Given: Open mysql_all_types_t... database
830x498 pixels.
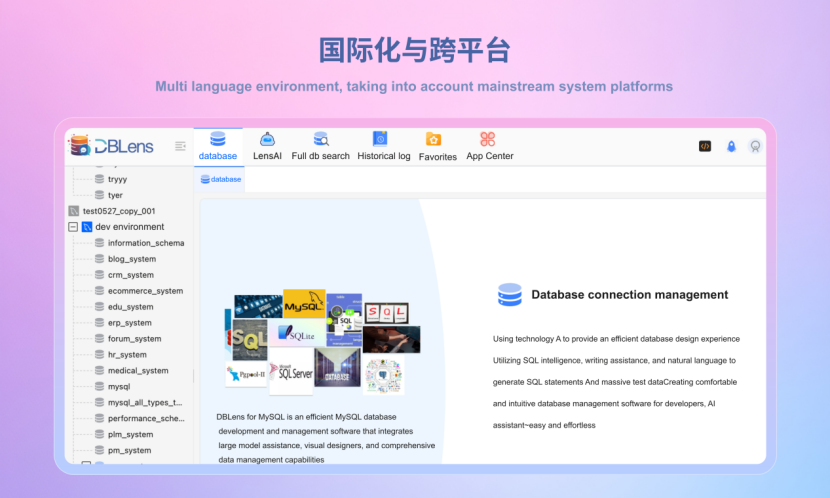Looking at the screenshot, I should 145,402.
